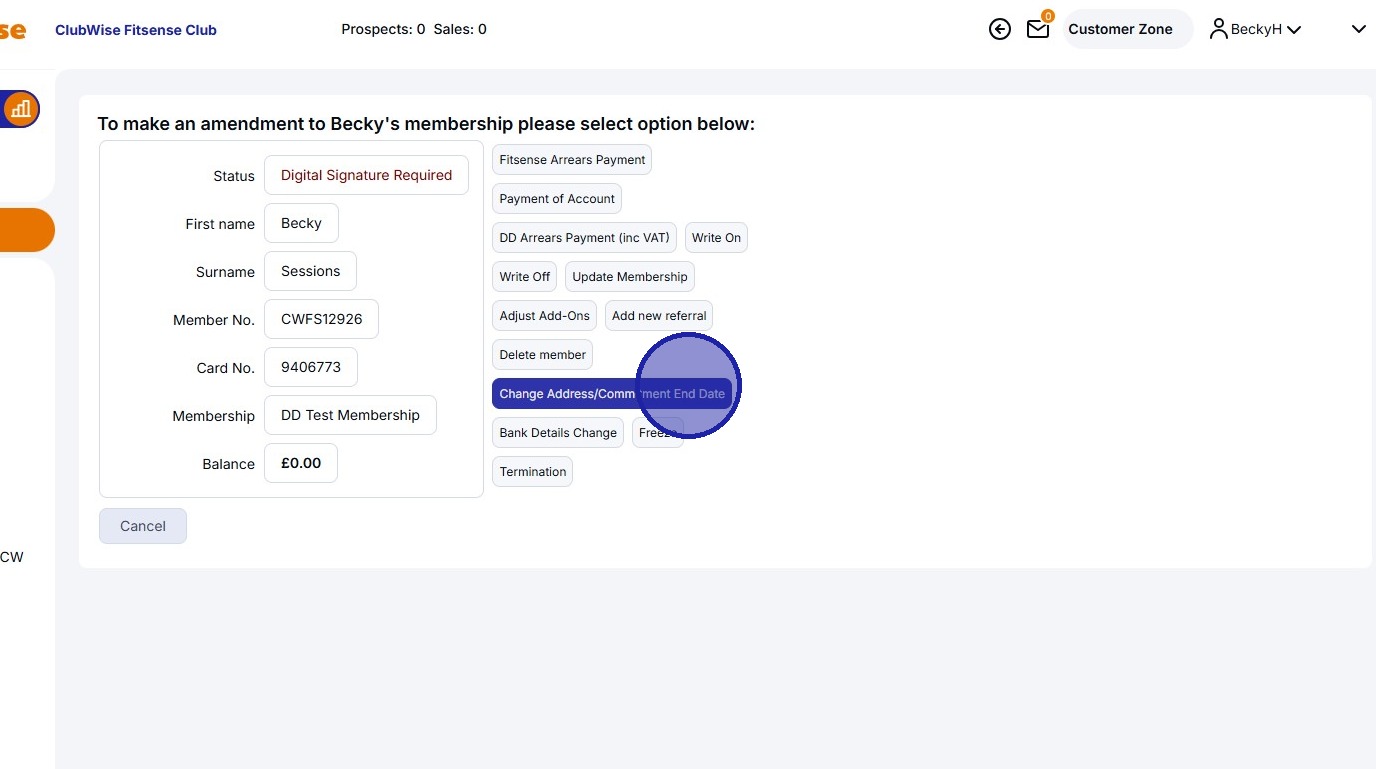Select Adjust Add-Ons
The height and width of the screenshot is (769, 1376).
point(544,315)
